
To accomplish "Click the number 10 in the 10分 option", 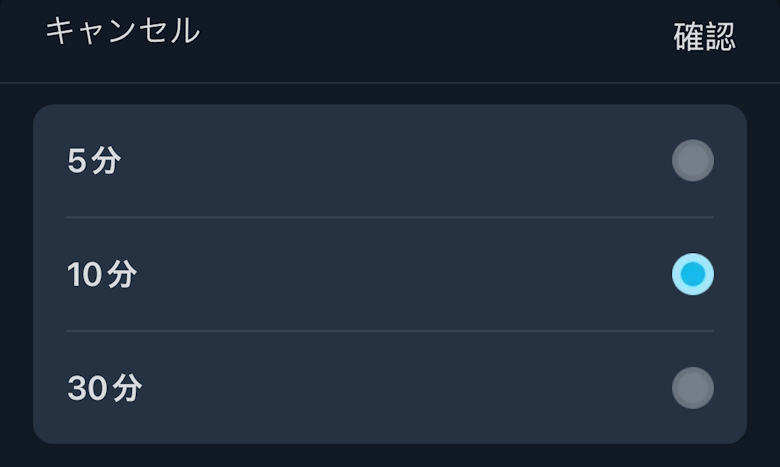I will (x=85, y=275).
